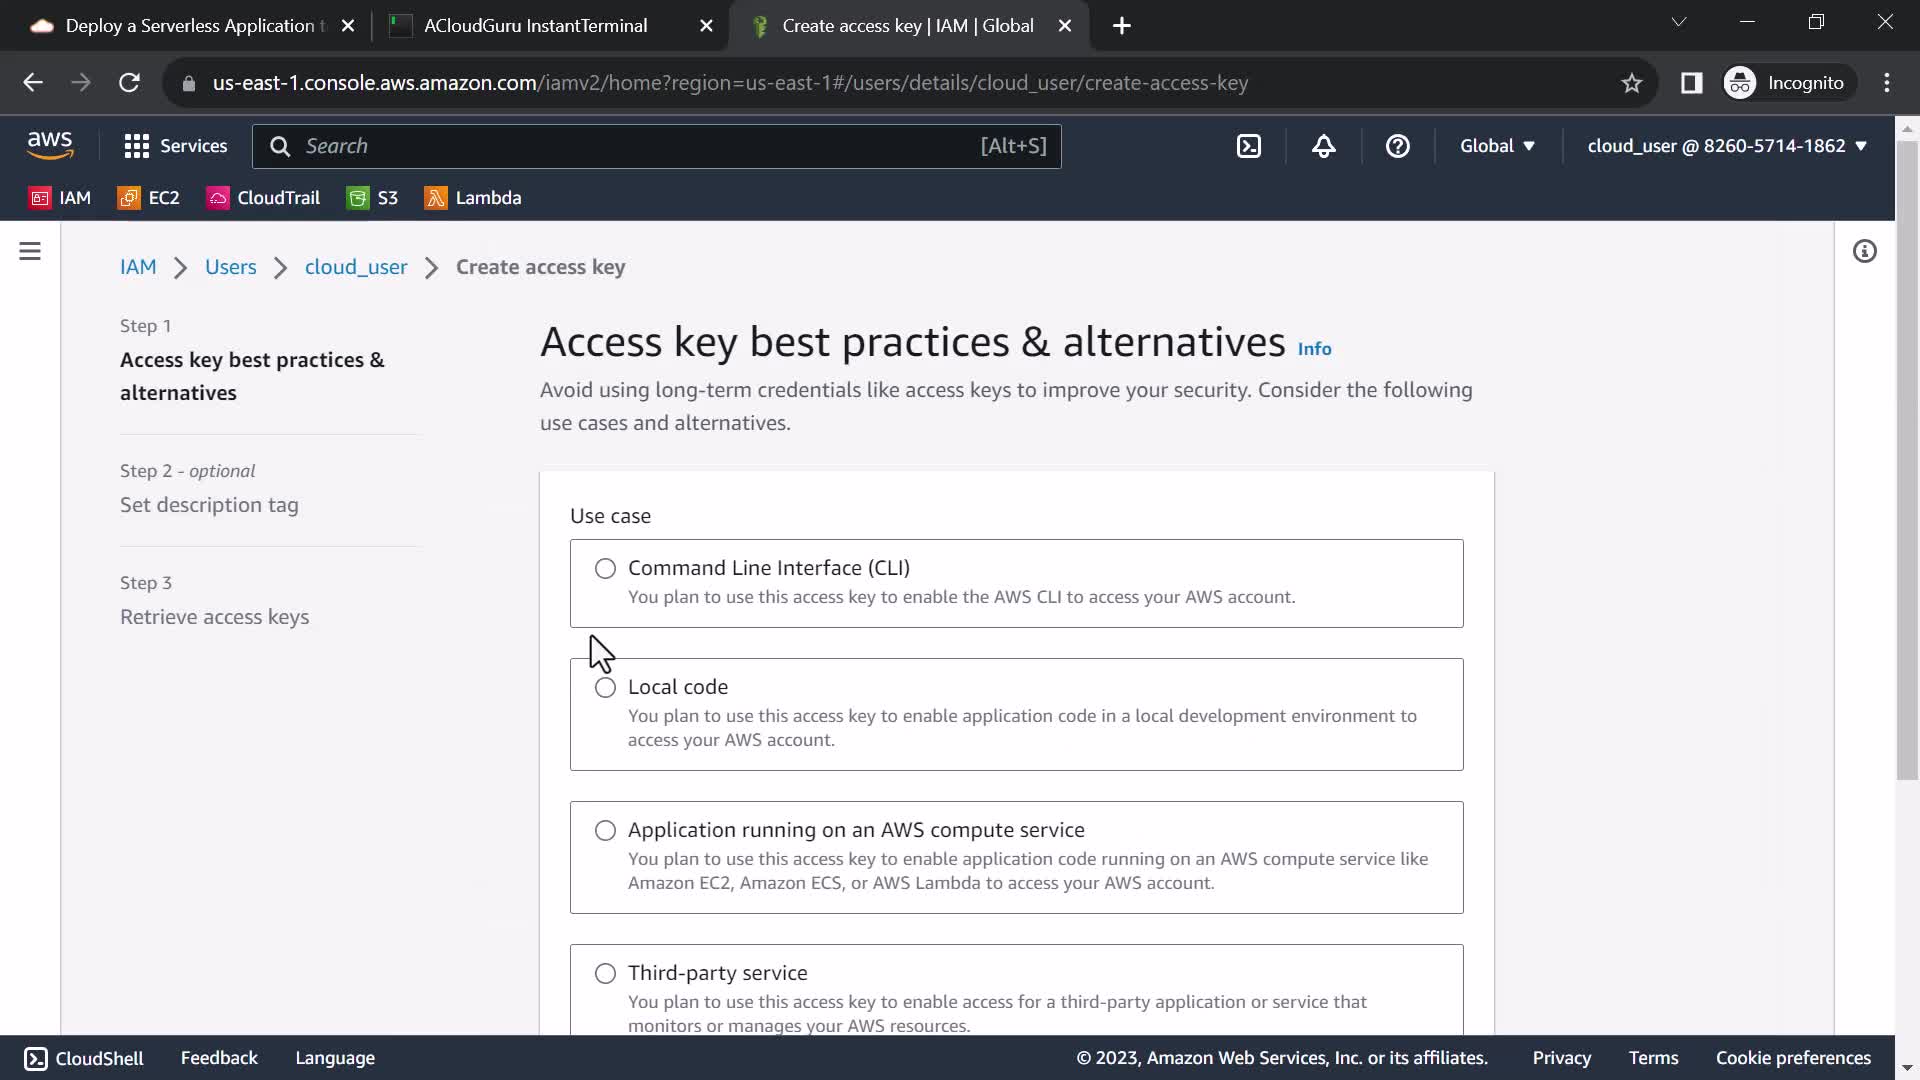Open the Services grid menu icon
Viewport: 1920px width, 1080px height.
137,146
